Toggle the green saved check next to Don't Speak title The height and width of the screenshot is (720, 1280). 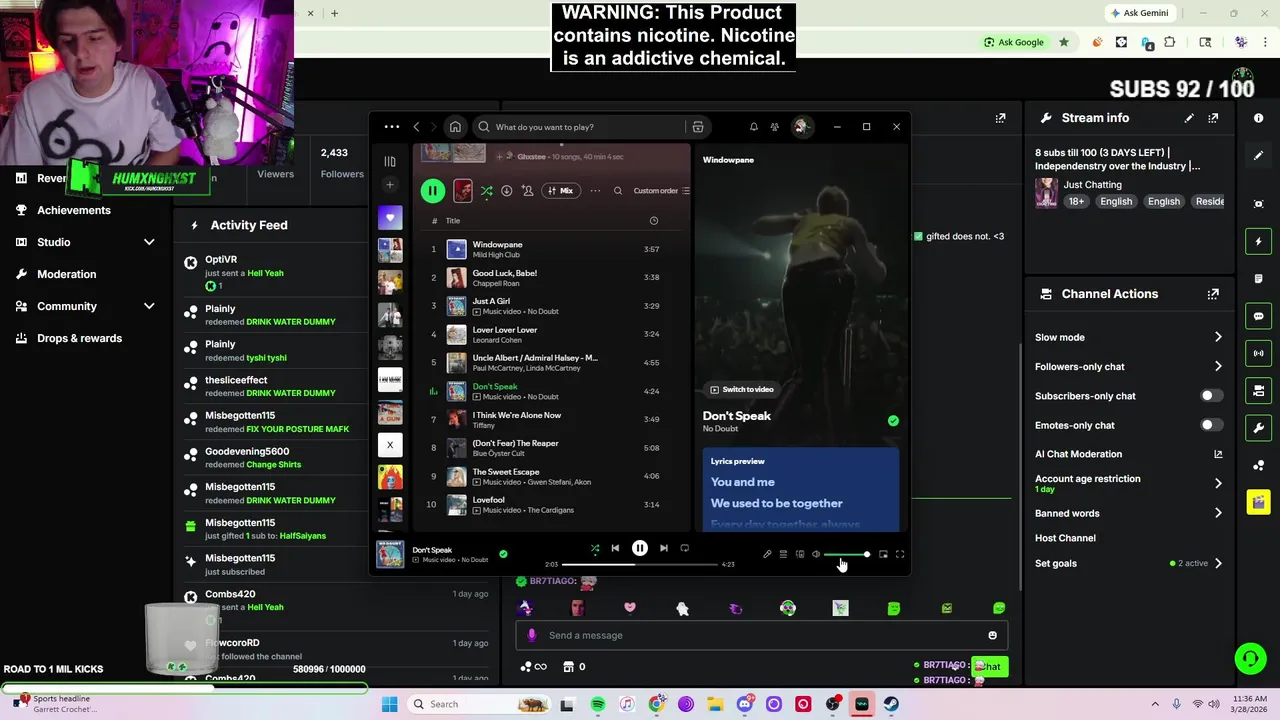tap(893, 421)
